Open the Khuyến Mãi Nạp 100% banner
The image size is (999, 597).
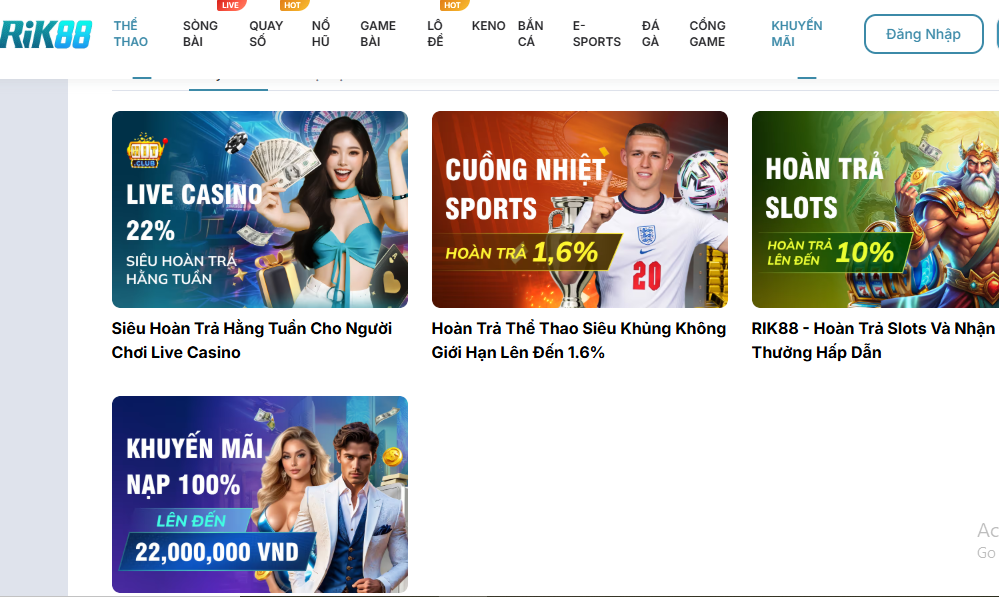pos(260,494)
